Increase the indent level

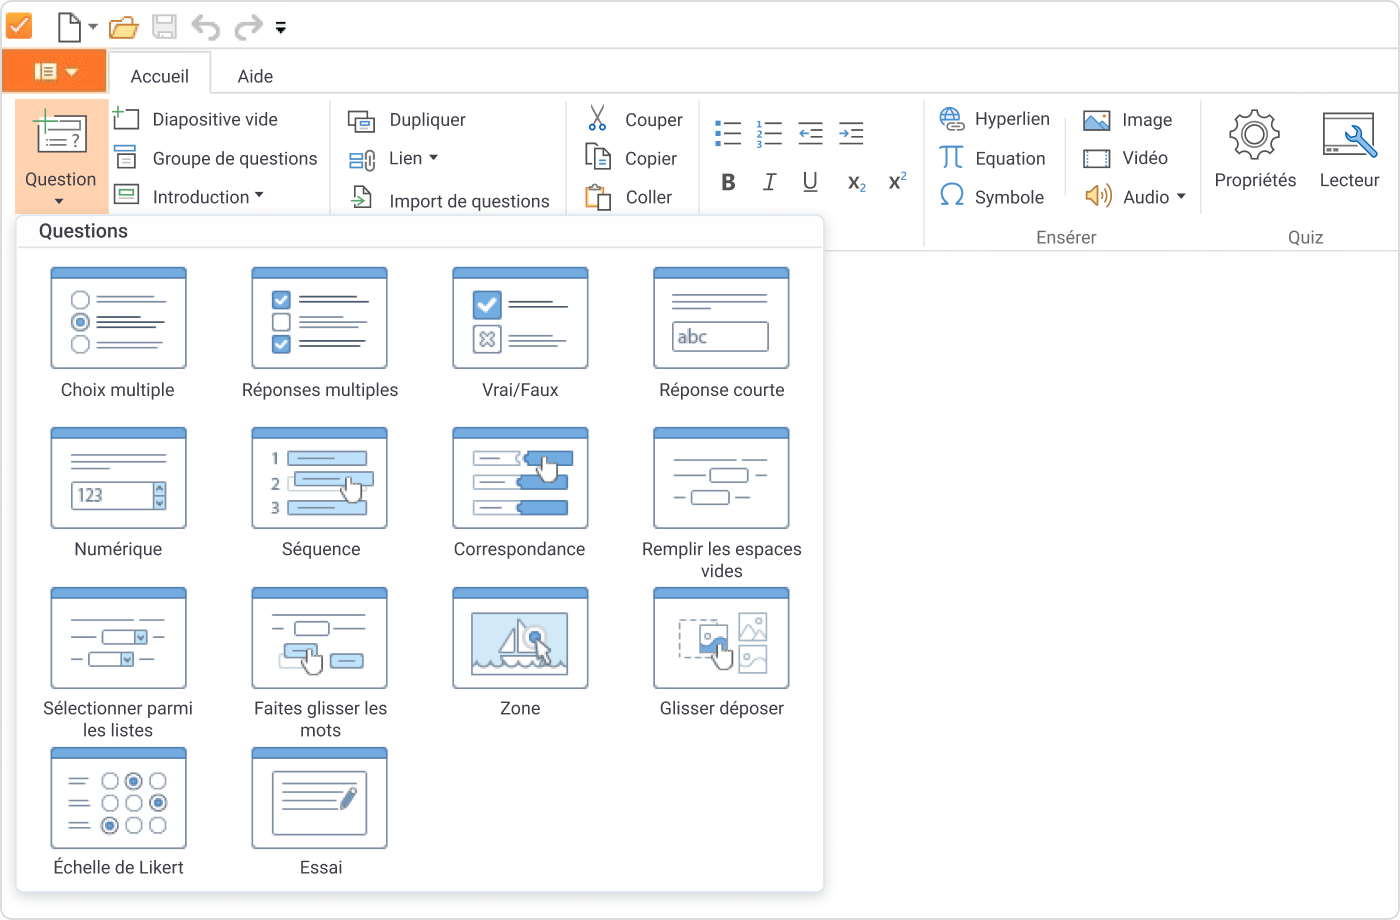pyautogui.click(x=851, y=133)
